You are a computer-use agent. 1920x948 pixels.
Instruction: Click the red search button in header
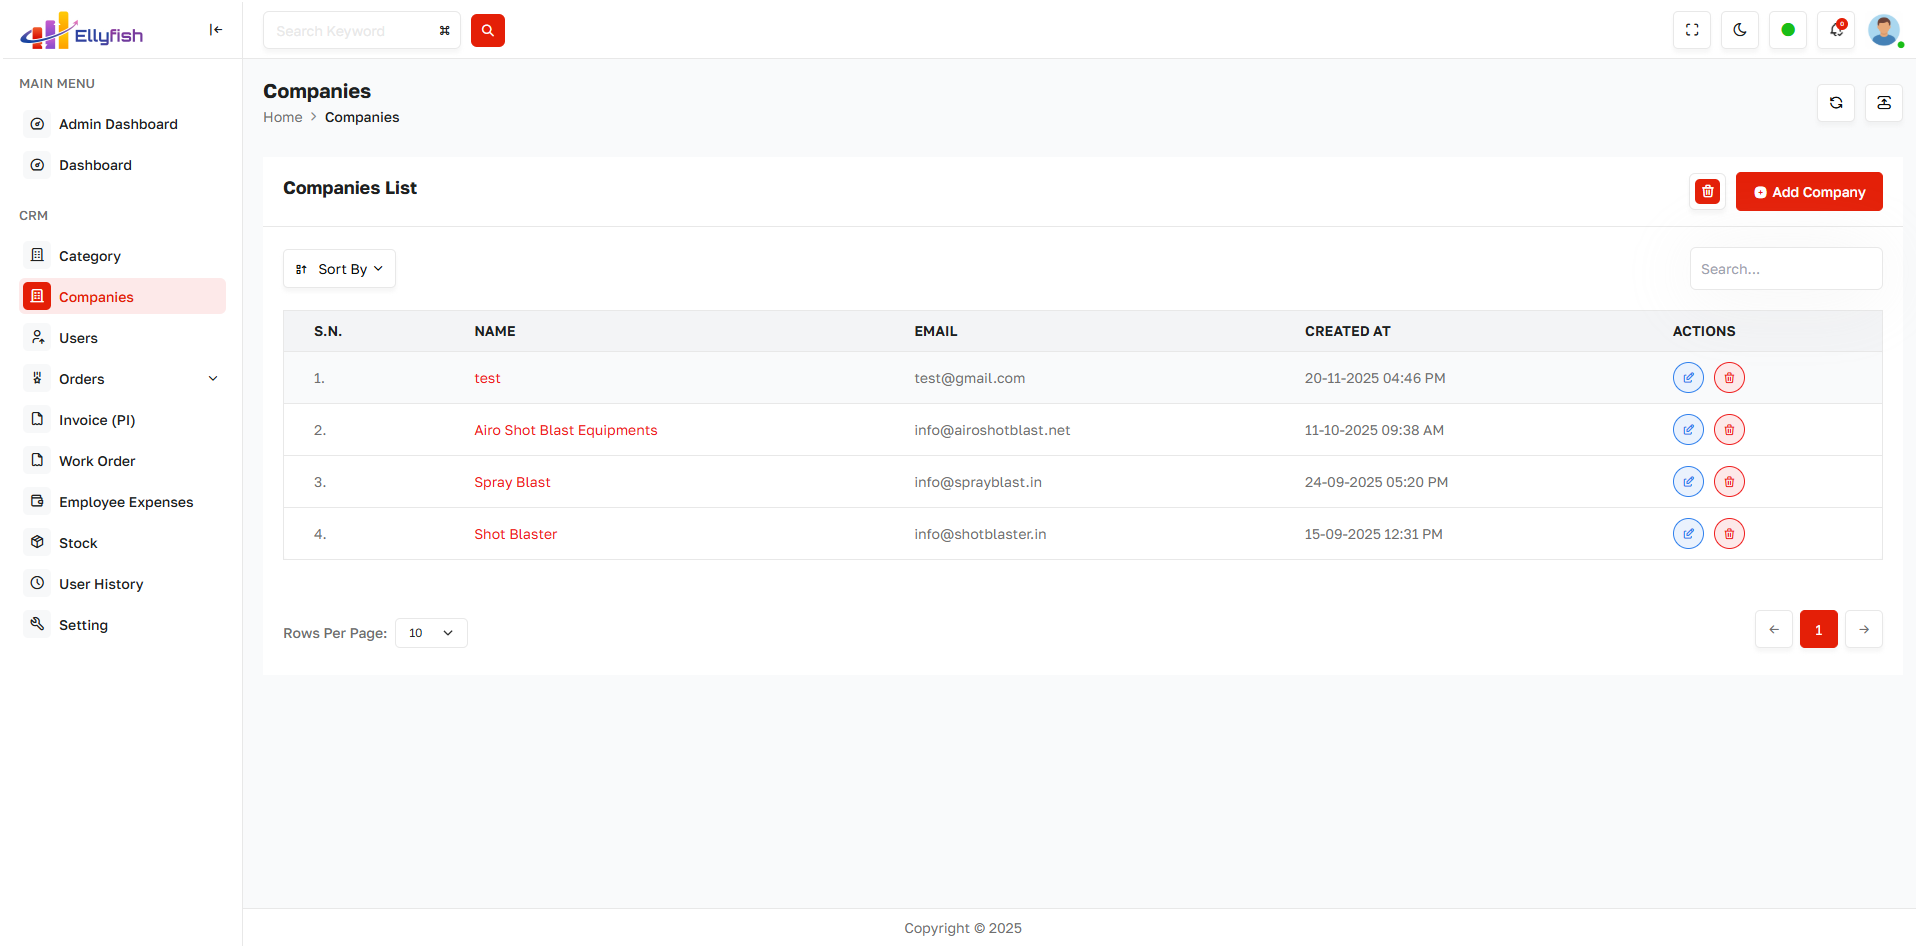(x=487, y=30)
